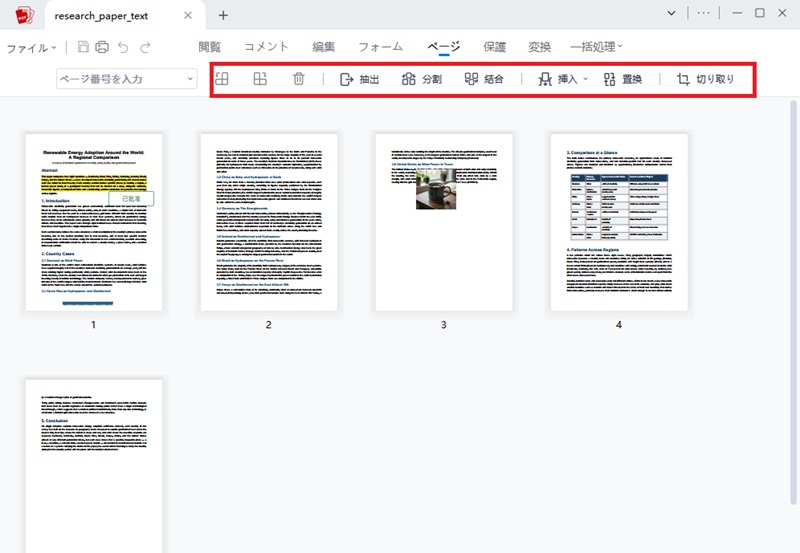
Task: Select page 4 thumbnail with table
Action: (x=619, y=222)
